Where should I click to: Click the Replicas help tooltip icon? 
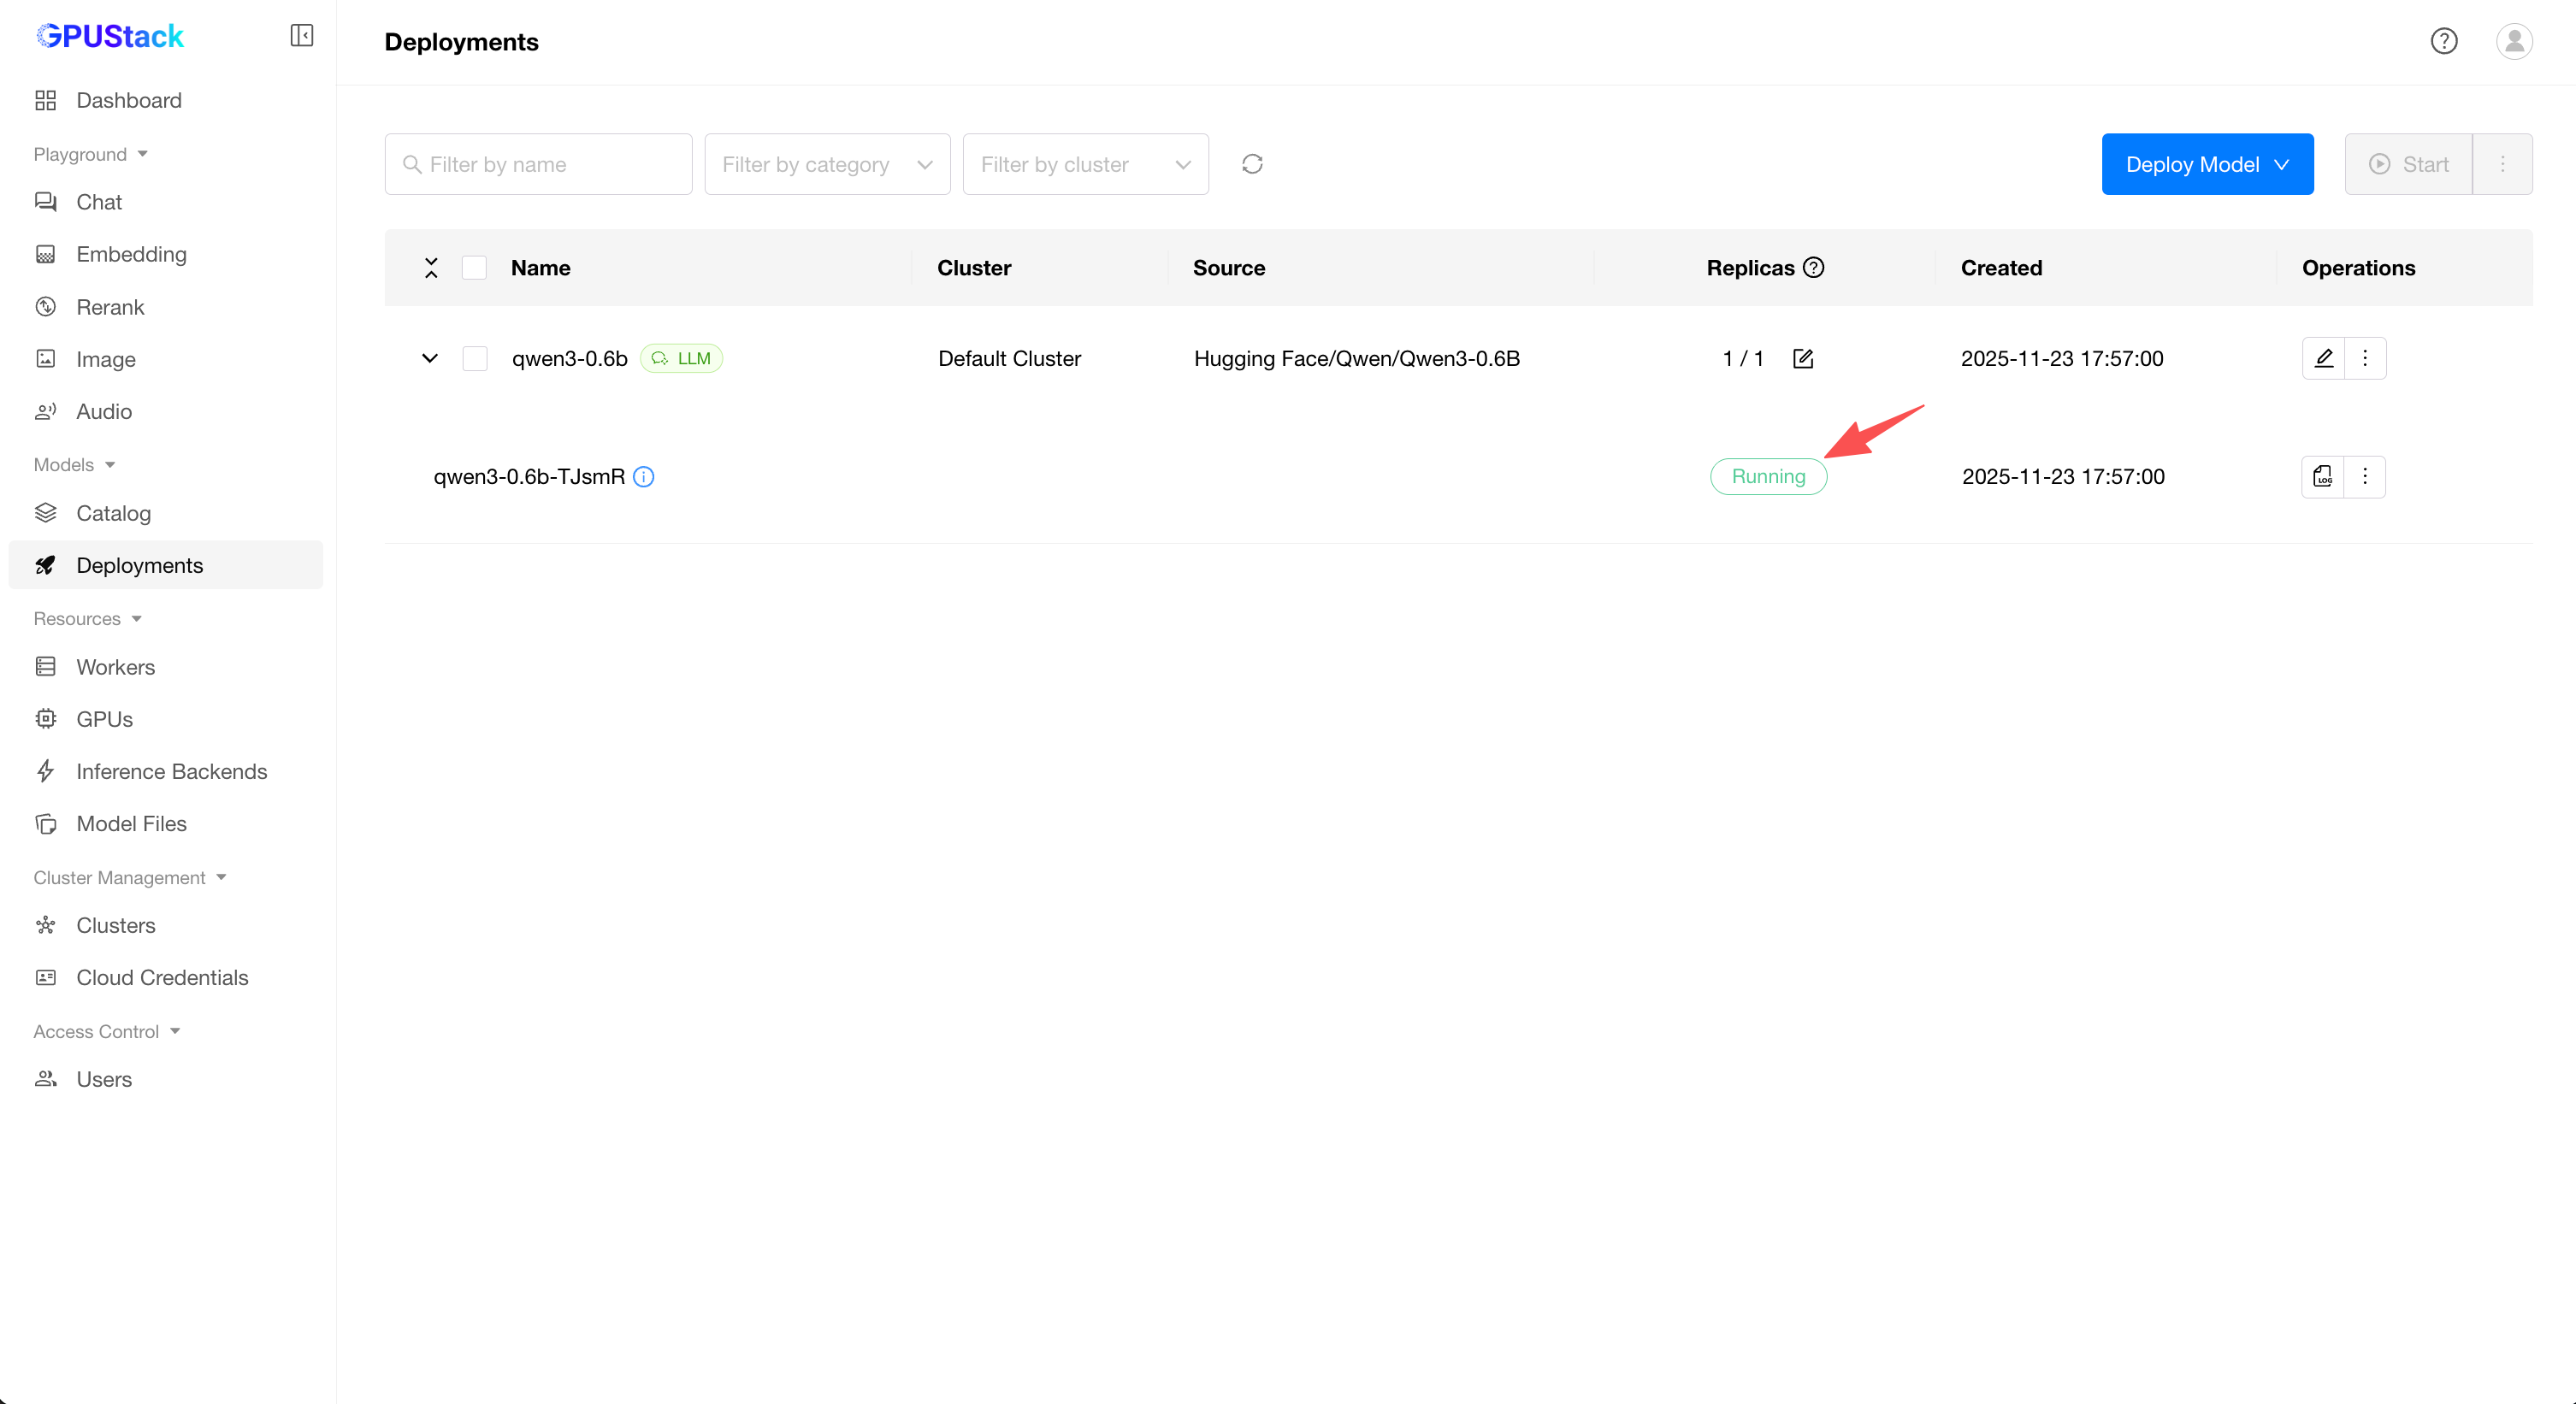[x=1814, y=267]
